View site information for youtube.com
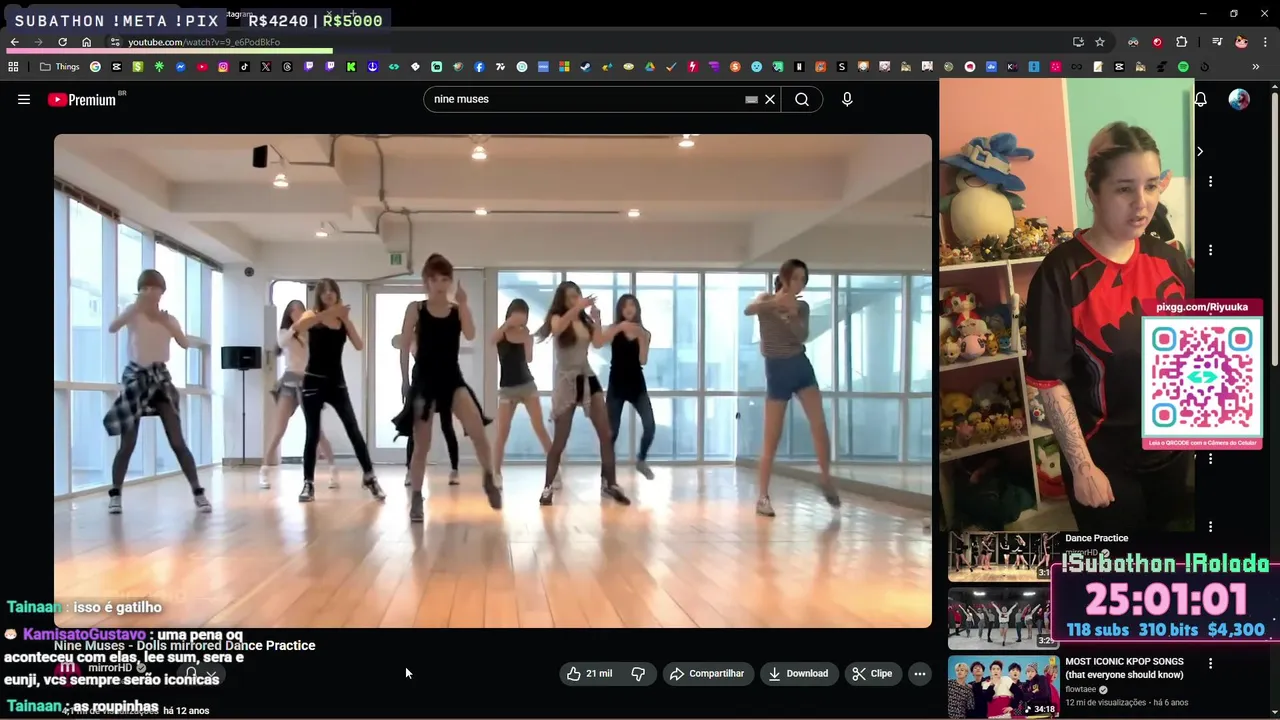Image resolution: width=1280 pixels, height=720 pixels. coord(115,42)
